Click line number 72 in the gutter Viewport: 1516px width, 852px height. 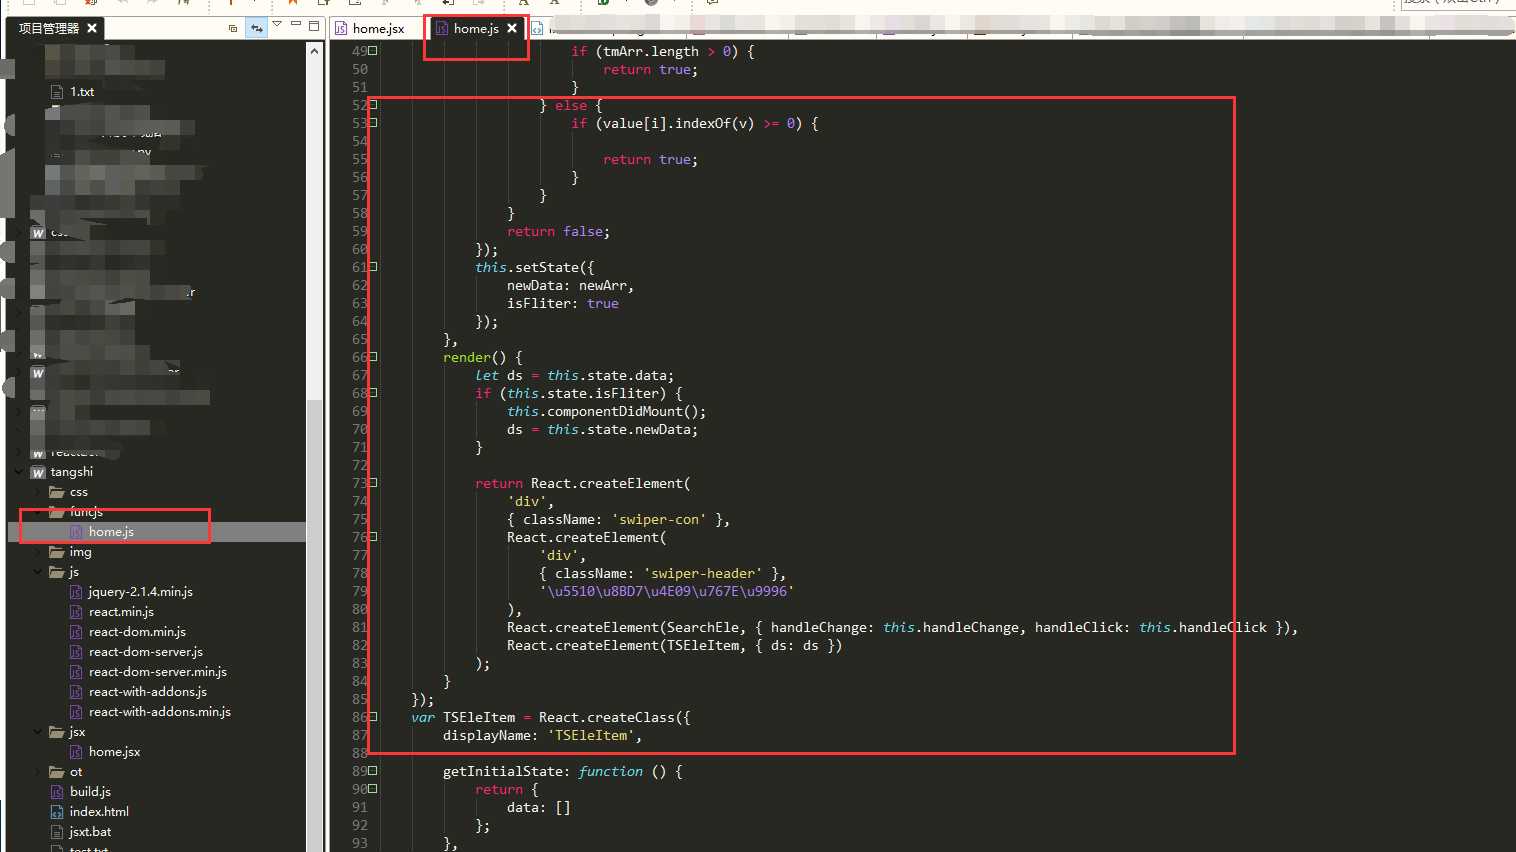tap(360, 466)
